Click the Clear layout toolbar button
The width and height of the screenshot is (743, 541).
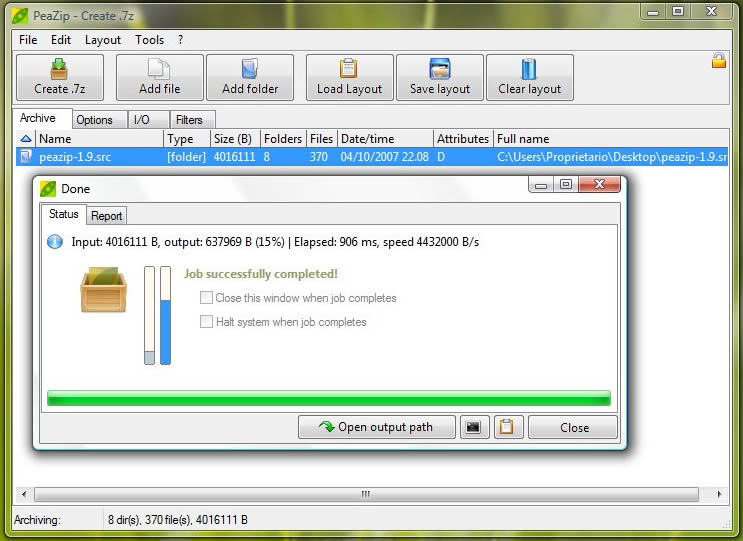530,77
